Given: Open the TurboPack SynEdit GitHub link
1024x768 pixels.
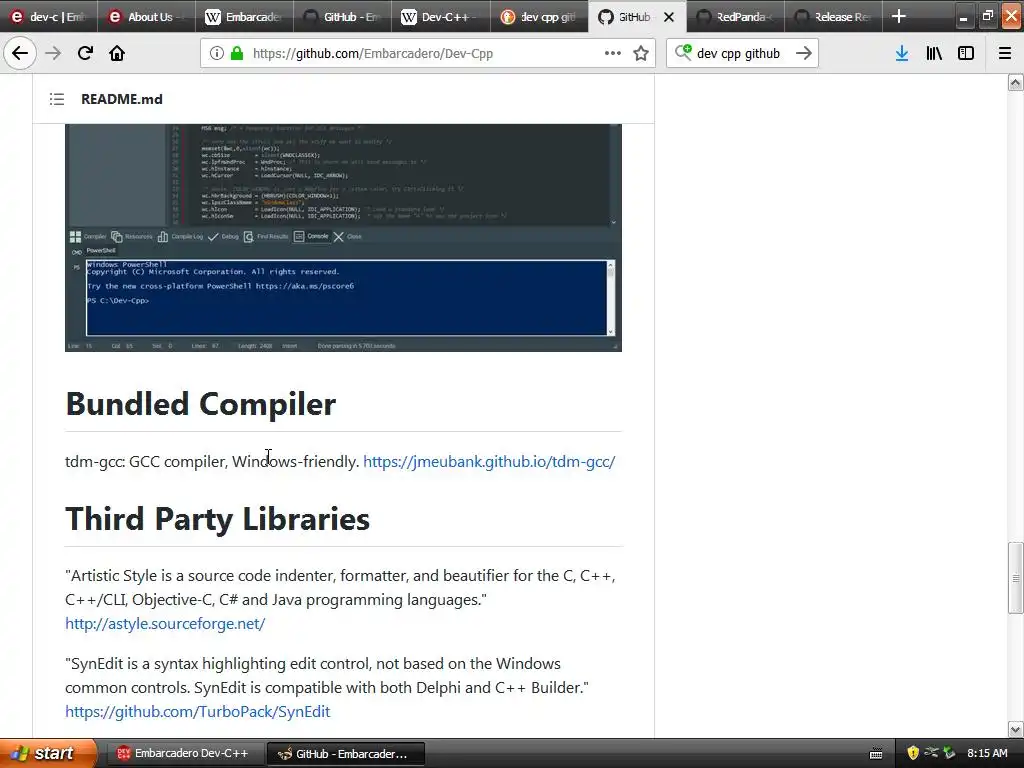Looking at the screenshot, I should coord(197,711).
